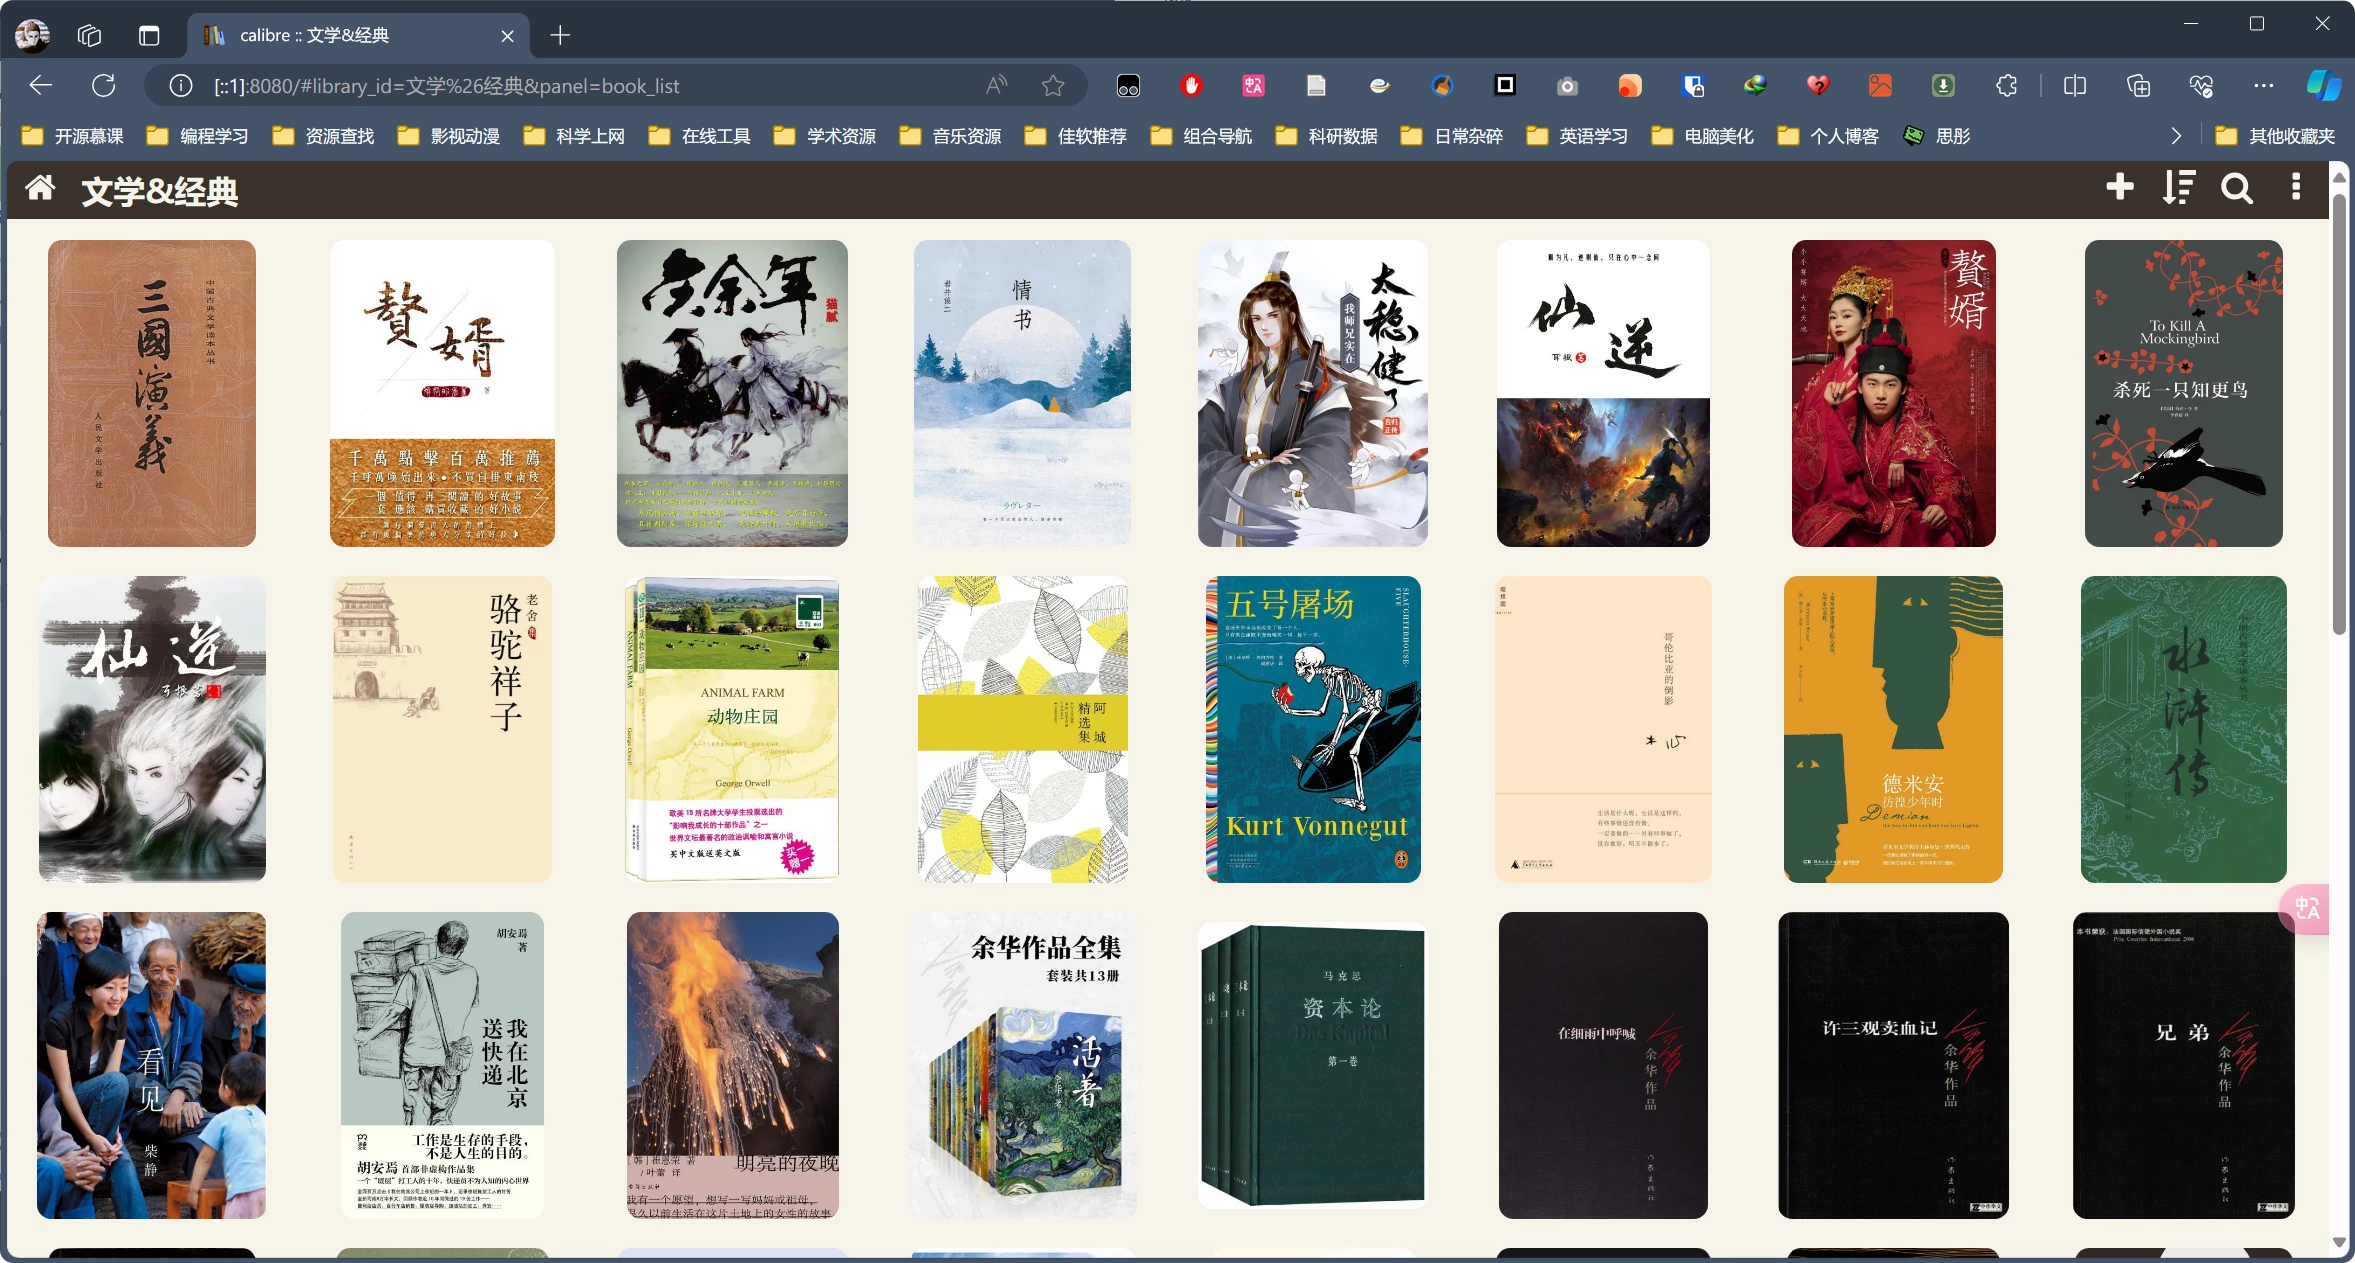Click the green download extension icon
Screen dimensions: 2355x1263
tap(1943, 86)
